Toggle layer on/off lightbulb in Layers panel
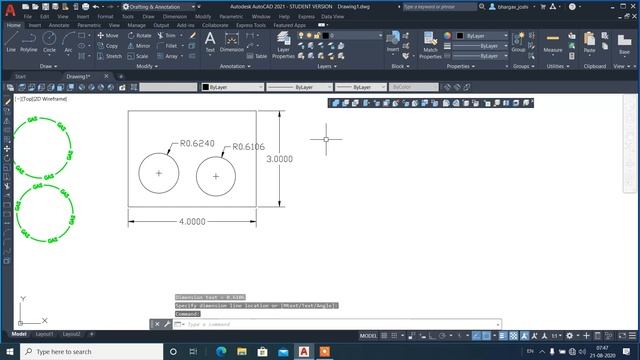The width and height of the screenshot is (640, 360). click(x=301, y=36)
